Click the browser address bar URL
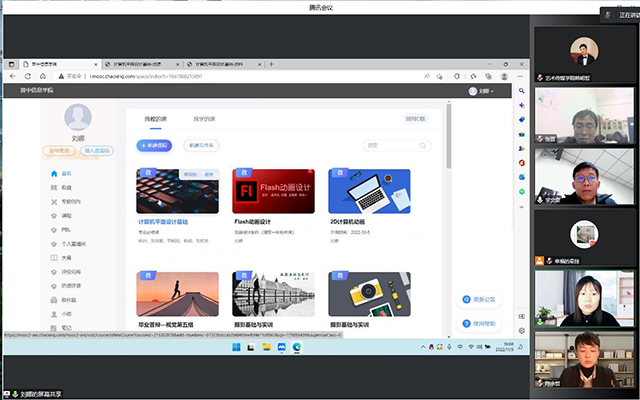Screen dimensions: 640x400 pos(146,76)
